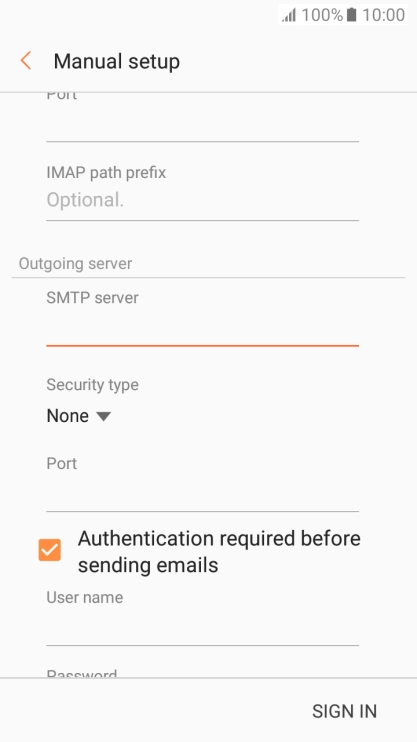
Task: Focus the IMAP path prefix Optional field
Action: [x=203, y=201]
